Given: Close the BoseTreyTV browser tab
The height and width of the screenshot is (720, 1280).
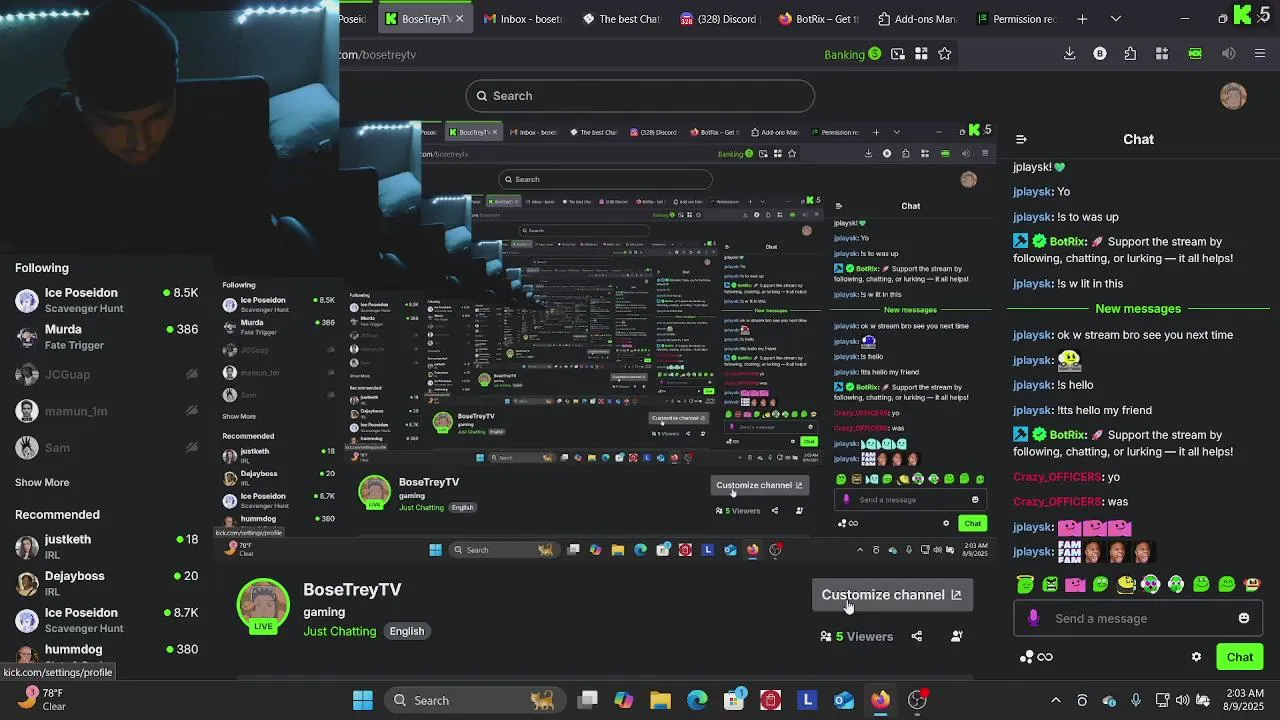Looking at the screenshot, I should [x=459, y=19].
